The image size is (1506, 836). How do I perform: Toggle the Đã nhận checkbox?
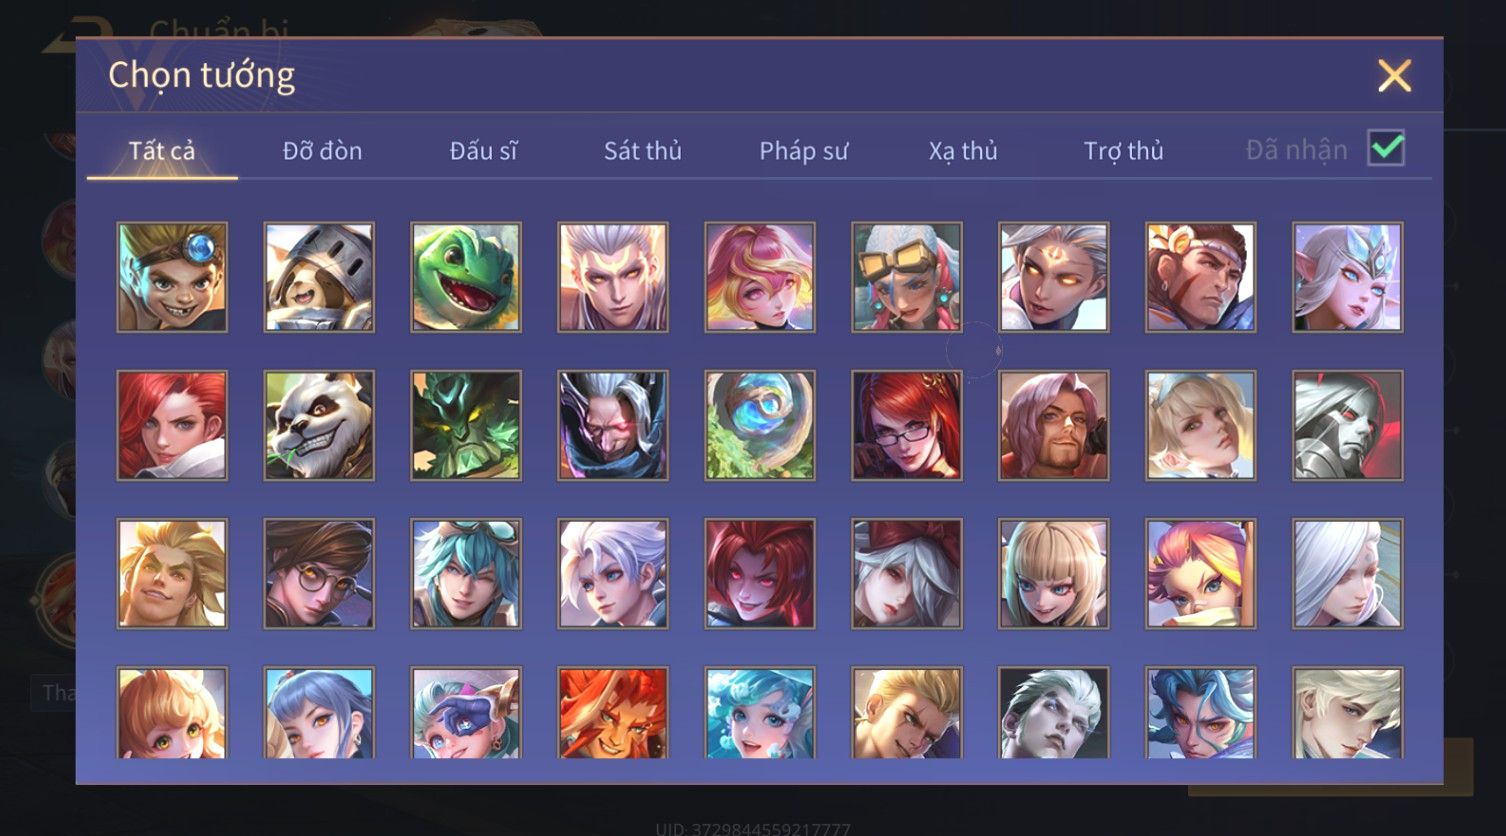tap(1386, 149)
